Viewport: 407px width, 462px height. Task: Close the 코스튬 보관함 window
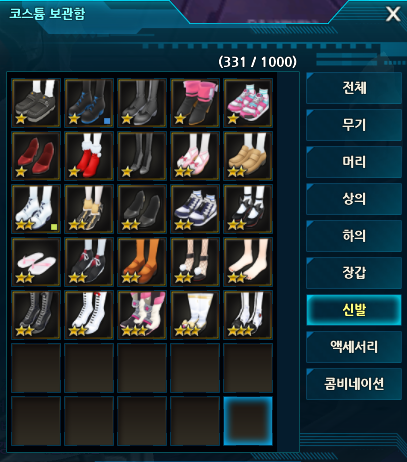click(x=393, y=14)
